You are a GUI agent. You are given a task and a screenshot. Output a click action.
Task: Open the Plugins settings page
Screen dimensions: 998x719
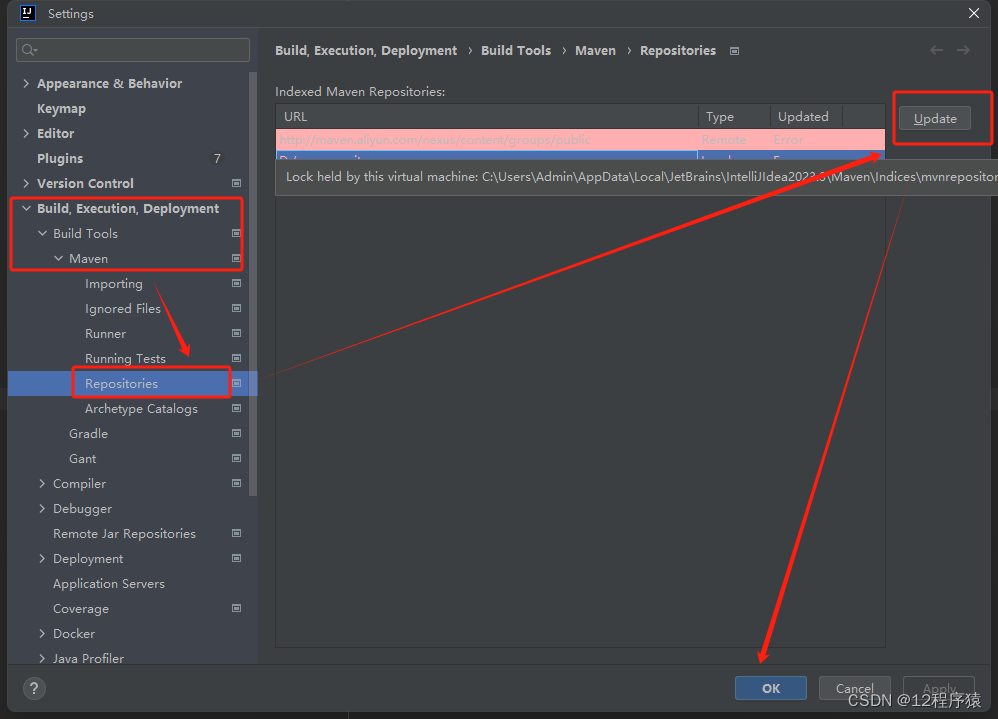(x=60, y=158)
